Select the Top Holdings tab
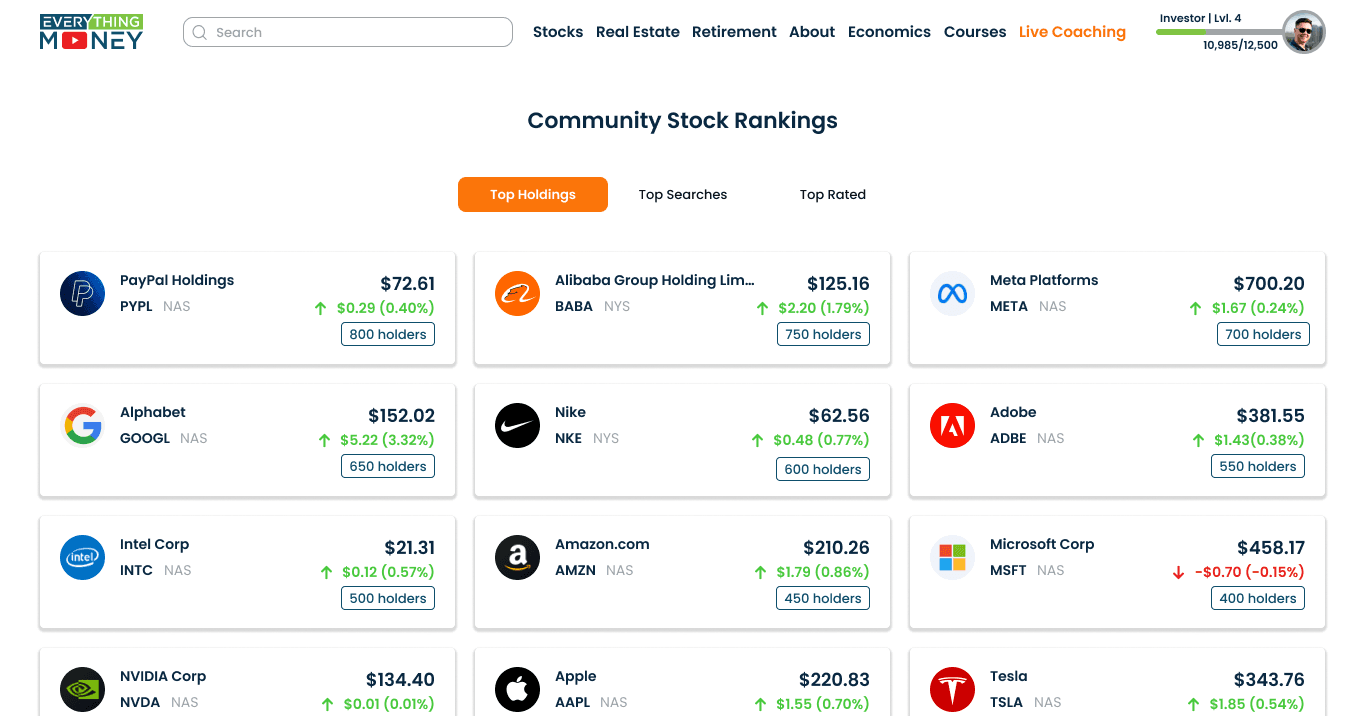The width and height of the screenshot is (1366, 716). point(532,194)
